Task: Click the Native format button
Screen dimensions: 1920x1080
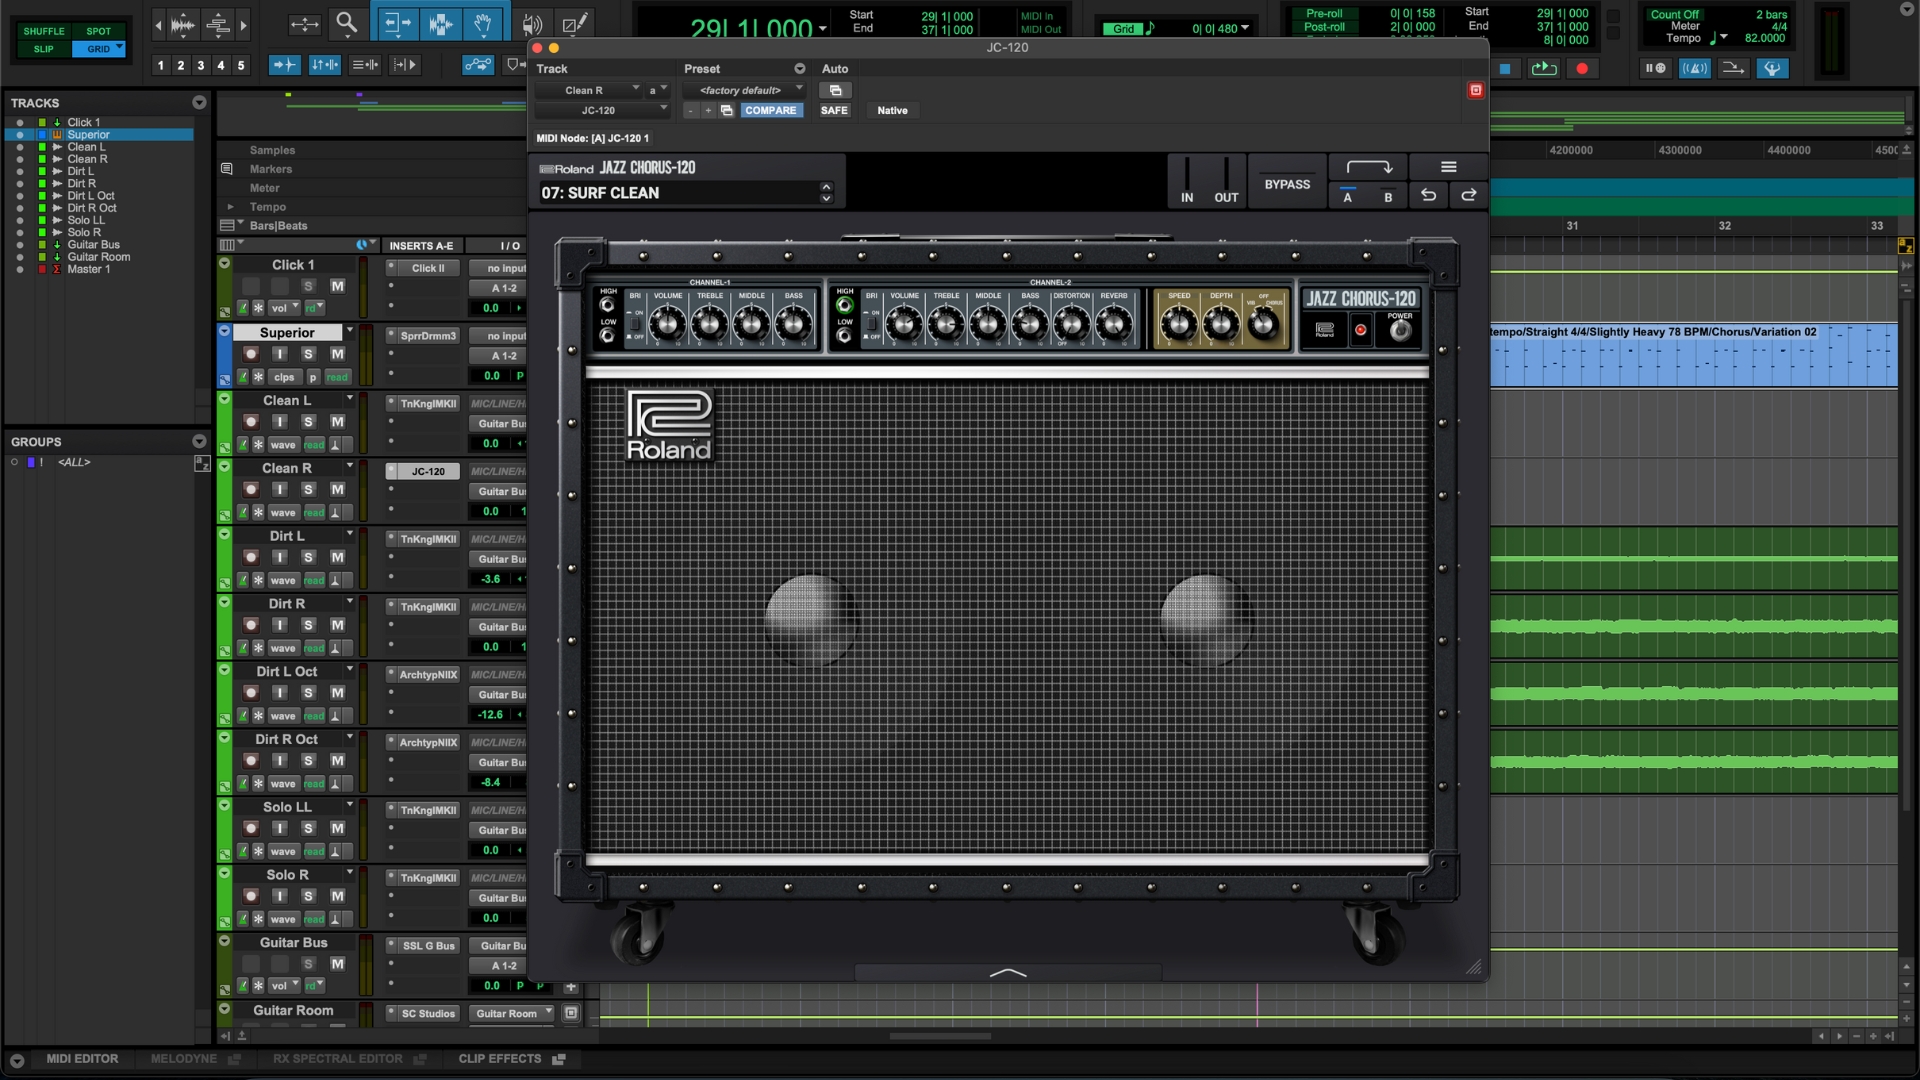Action: click(892, 110)
